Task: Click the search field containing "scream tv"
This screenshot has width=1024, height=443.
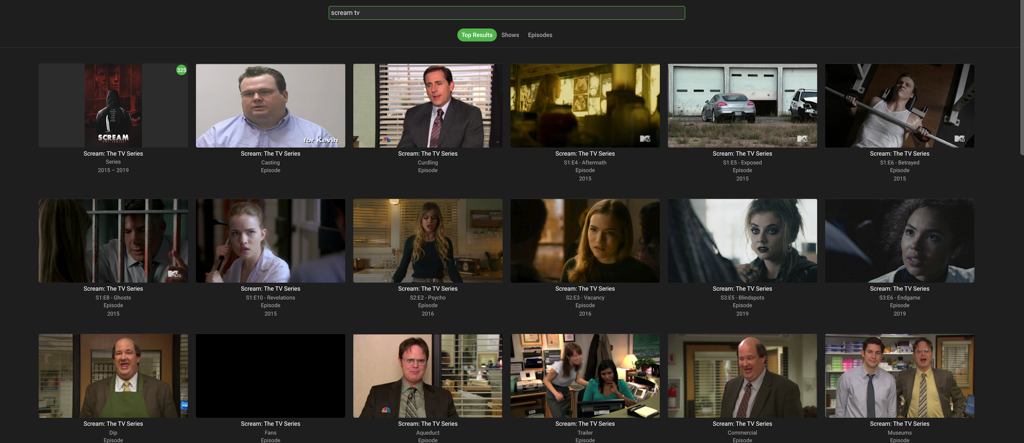Action: [506, 12]
